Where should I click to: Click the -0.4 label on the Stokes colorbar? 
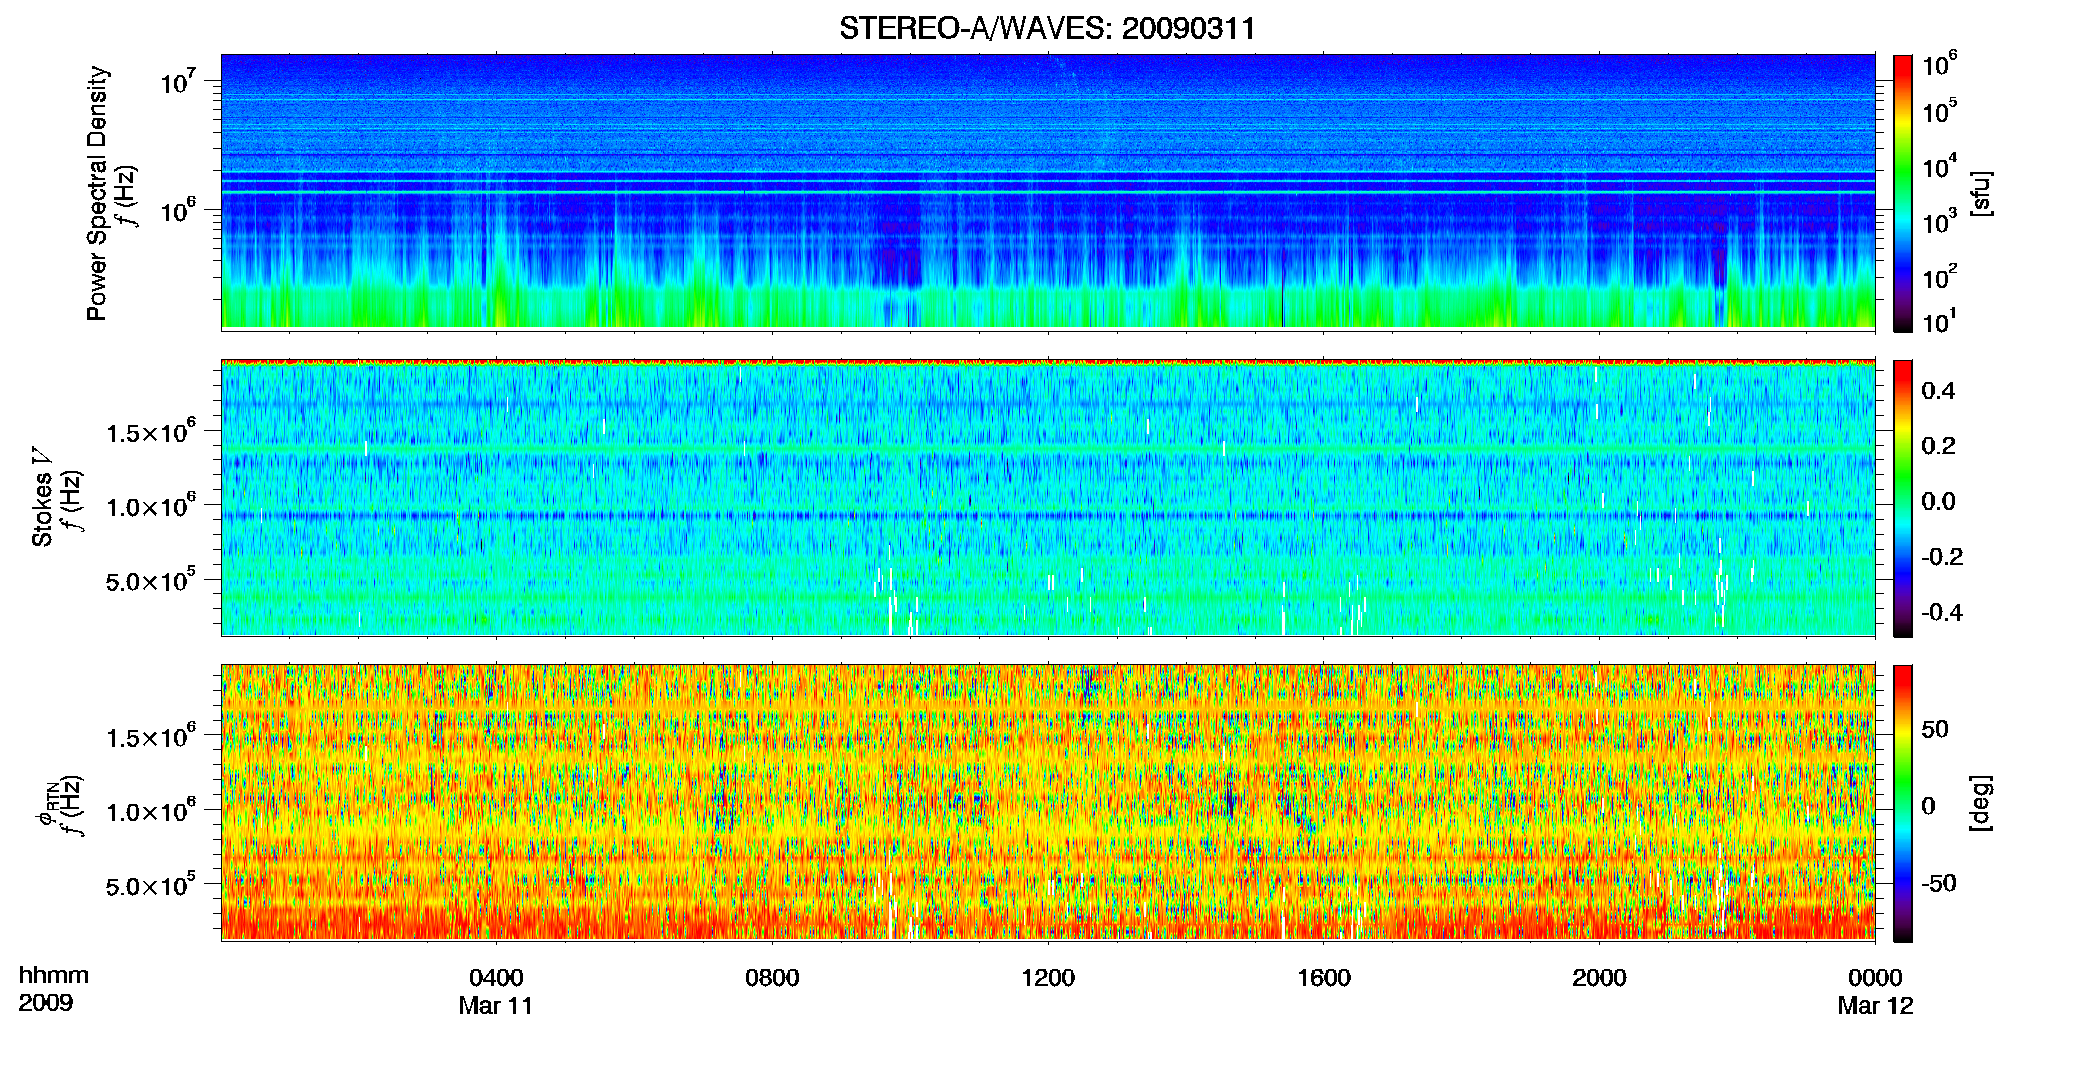pyautogui.click(x=1941, y=613)
